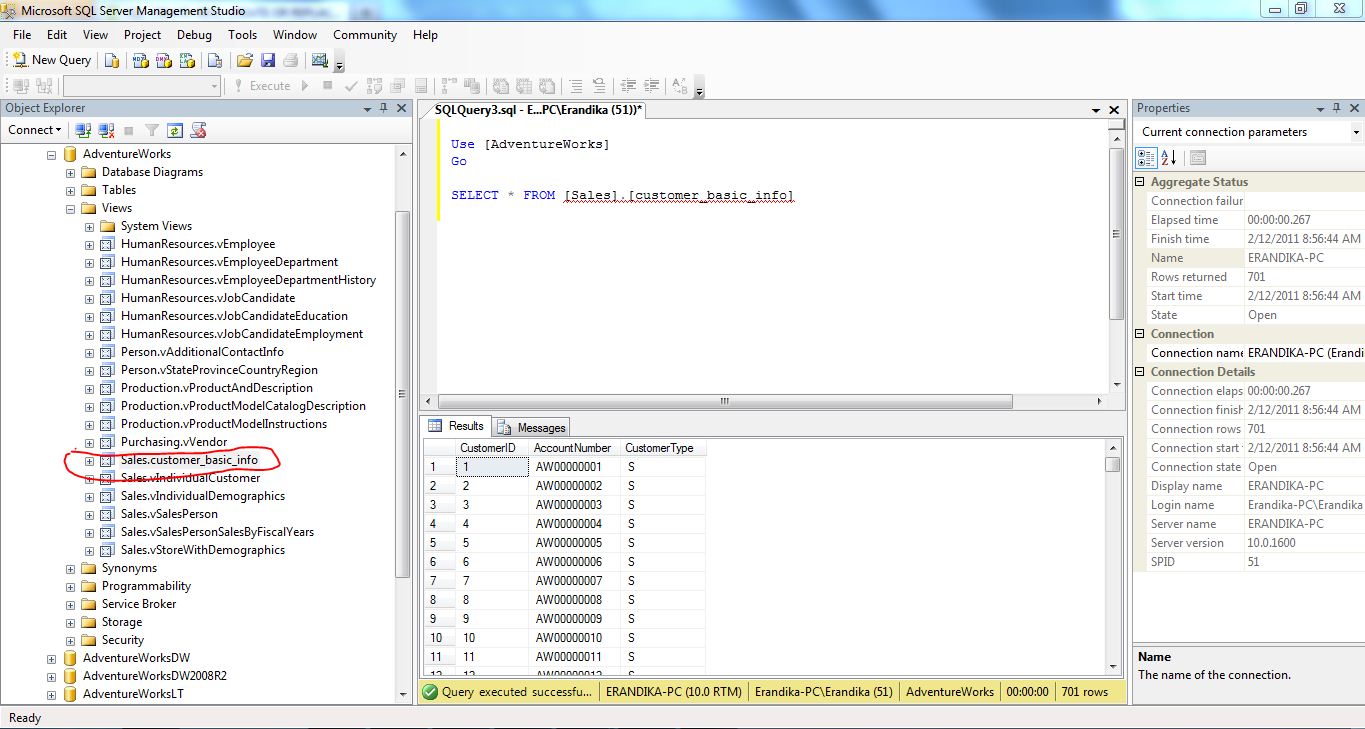Click the Filter funnel icon in Object Explorer

point(152,130)
